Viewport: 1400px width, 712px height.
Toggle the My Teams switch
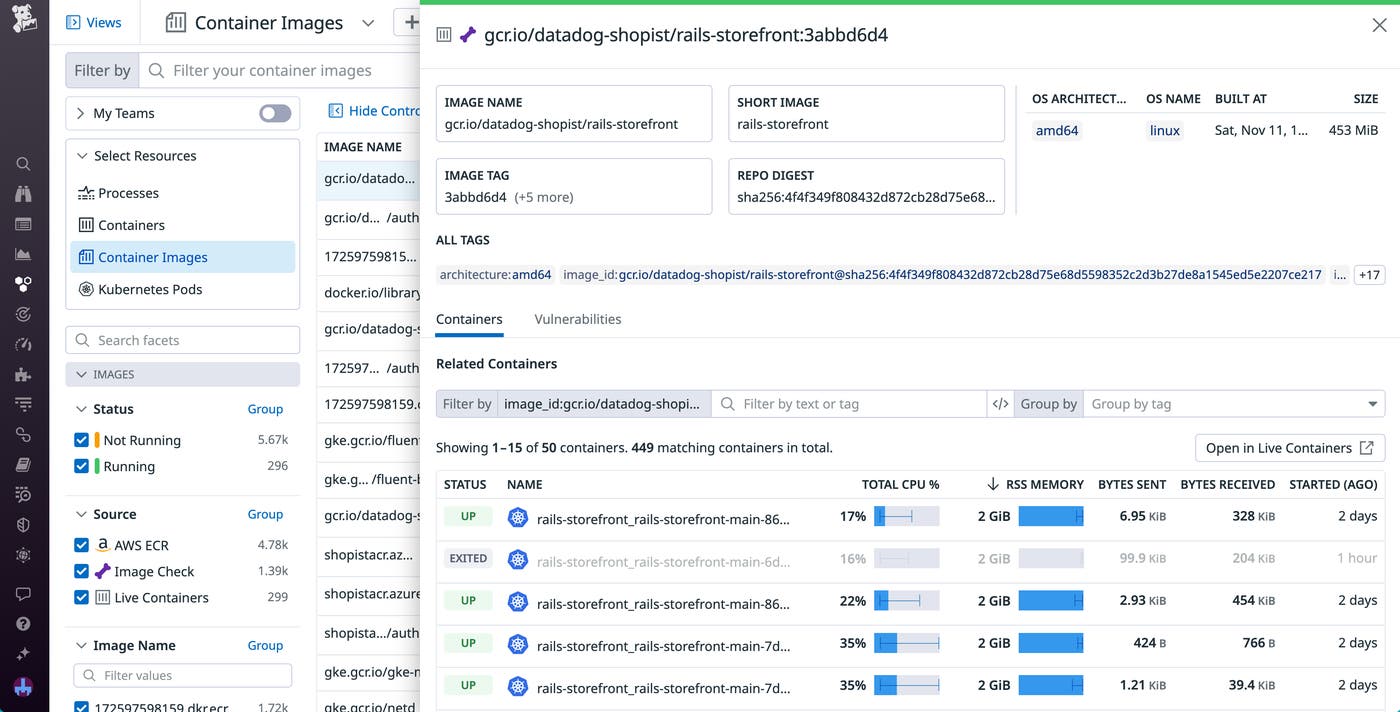[x=275, y=113]
